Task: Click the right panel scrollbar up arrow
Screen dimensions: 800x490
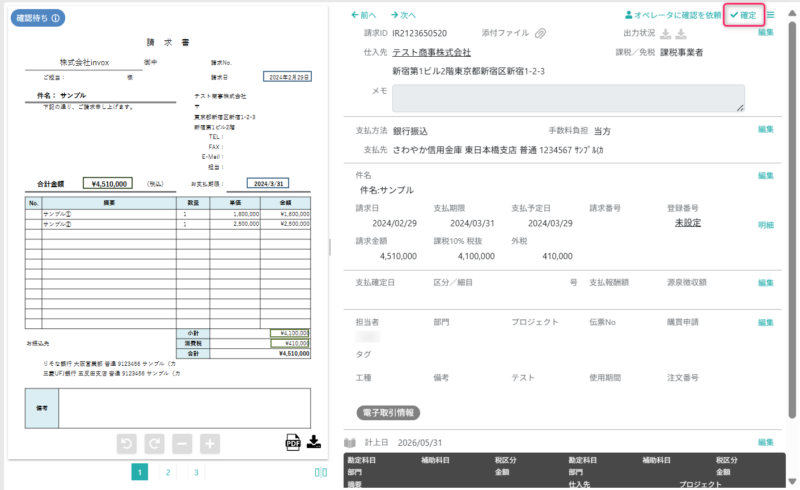Action: click(792, 13)
